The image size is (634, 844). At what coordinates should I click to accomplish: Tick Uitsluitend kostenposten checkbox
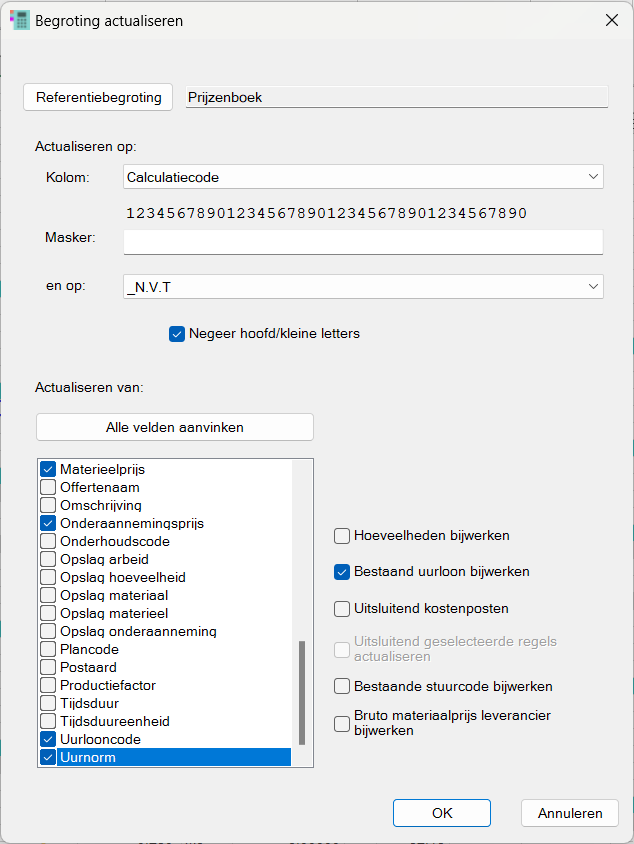(342, 608)
